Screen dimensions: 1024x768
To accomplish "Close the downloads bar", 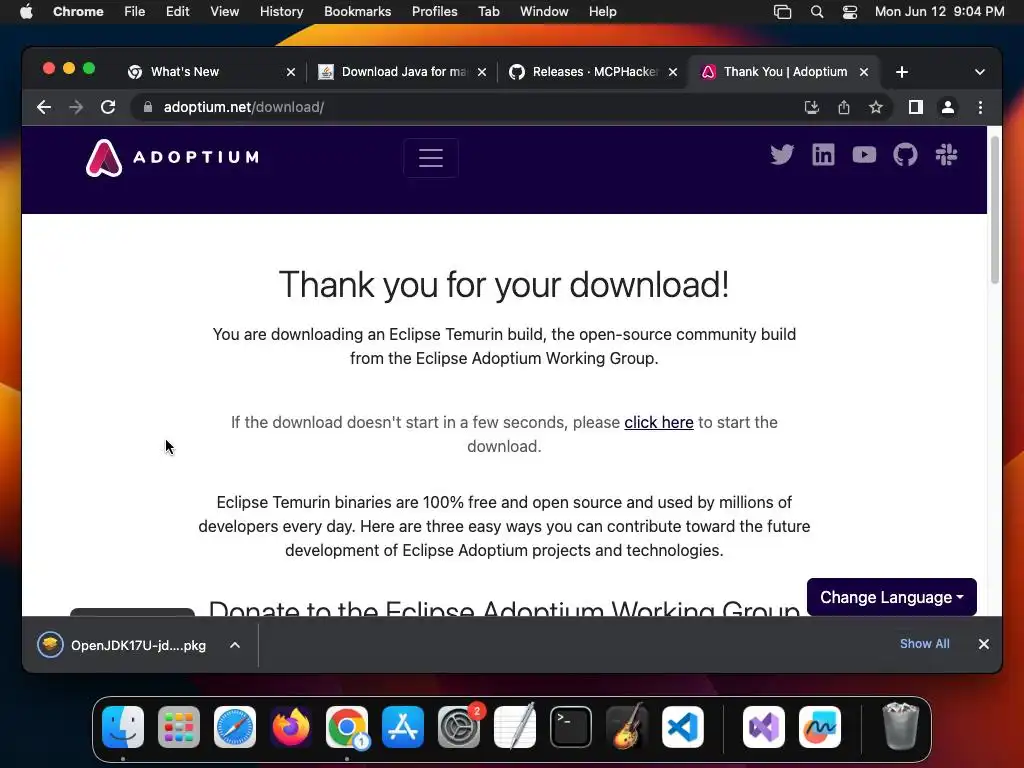I will [984, 644].
